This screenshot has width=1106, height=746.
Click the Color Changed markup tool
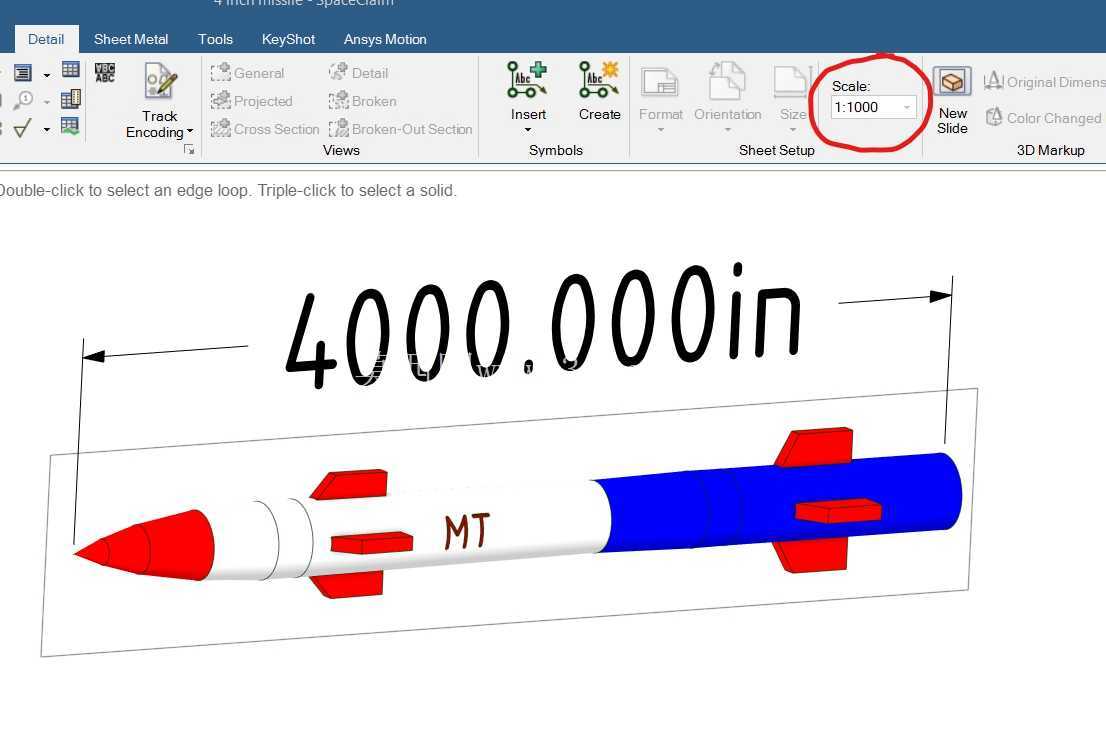coord(1043,118)
